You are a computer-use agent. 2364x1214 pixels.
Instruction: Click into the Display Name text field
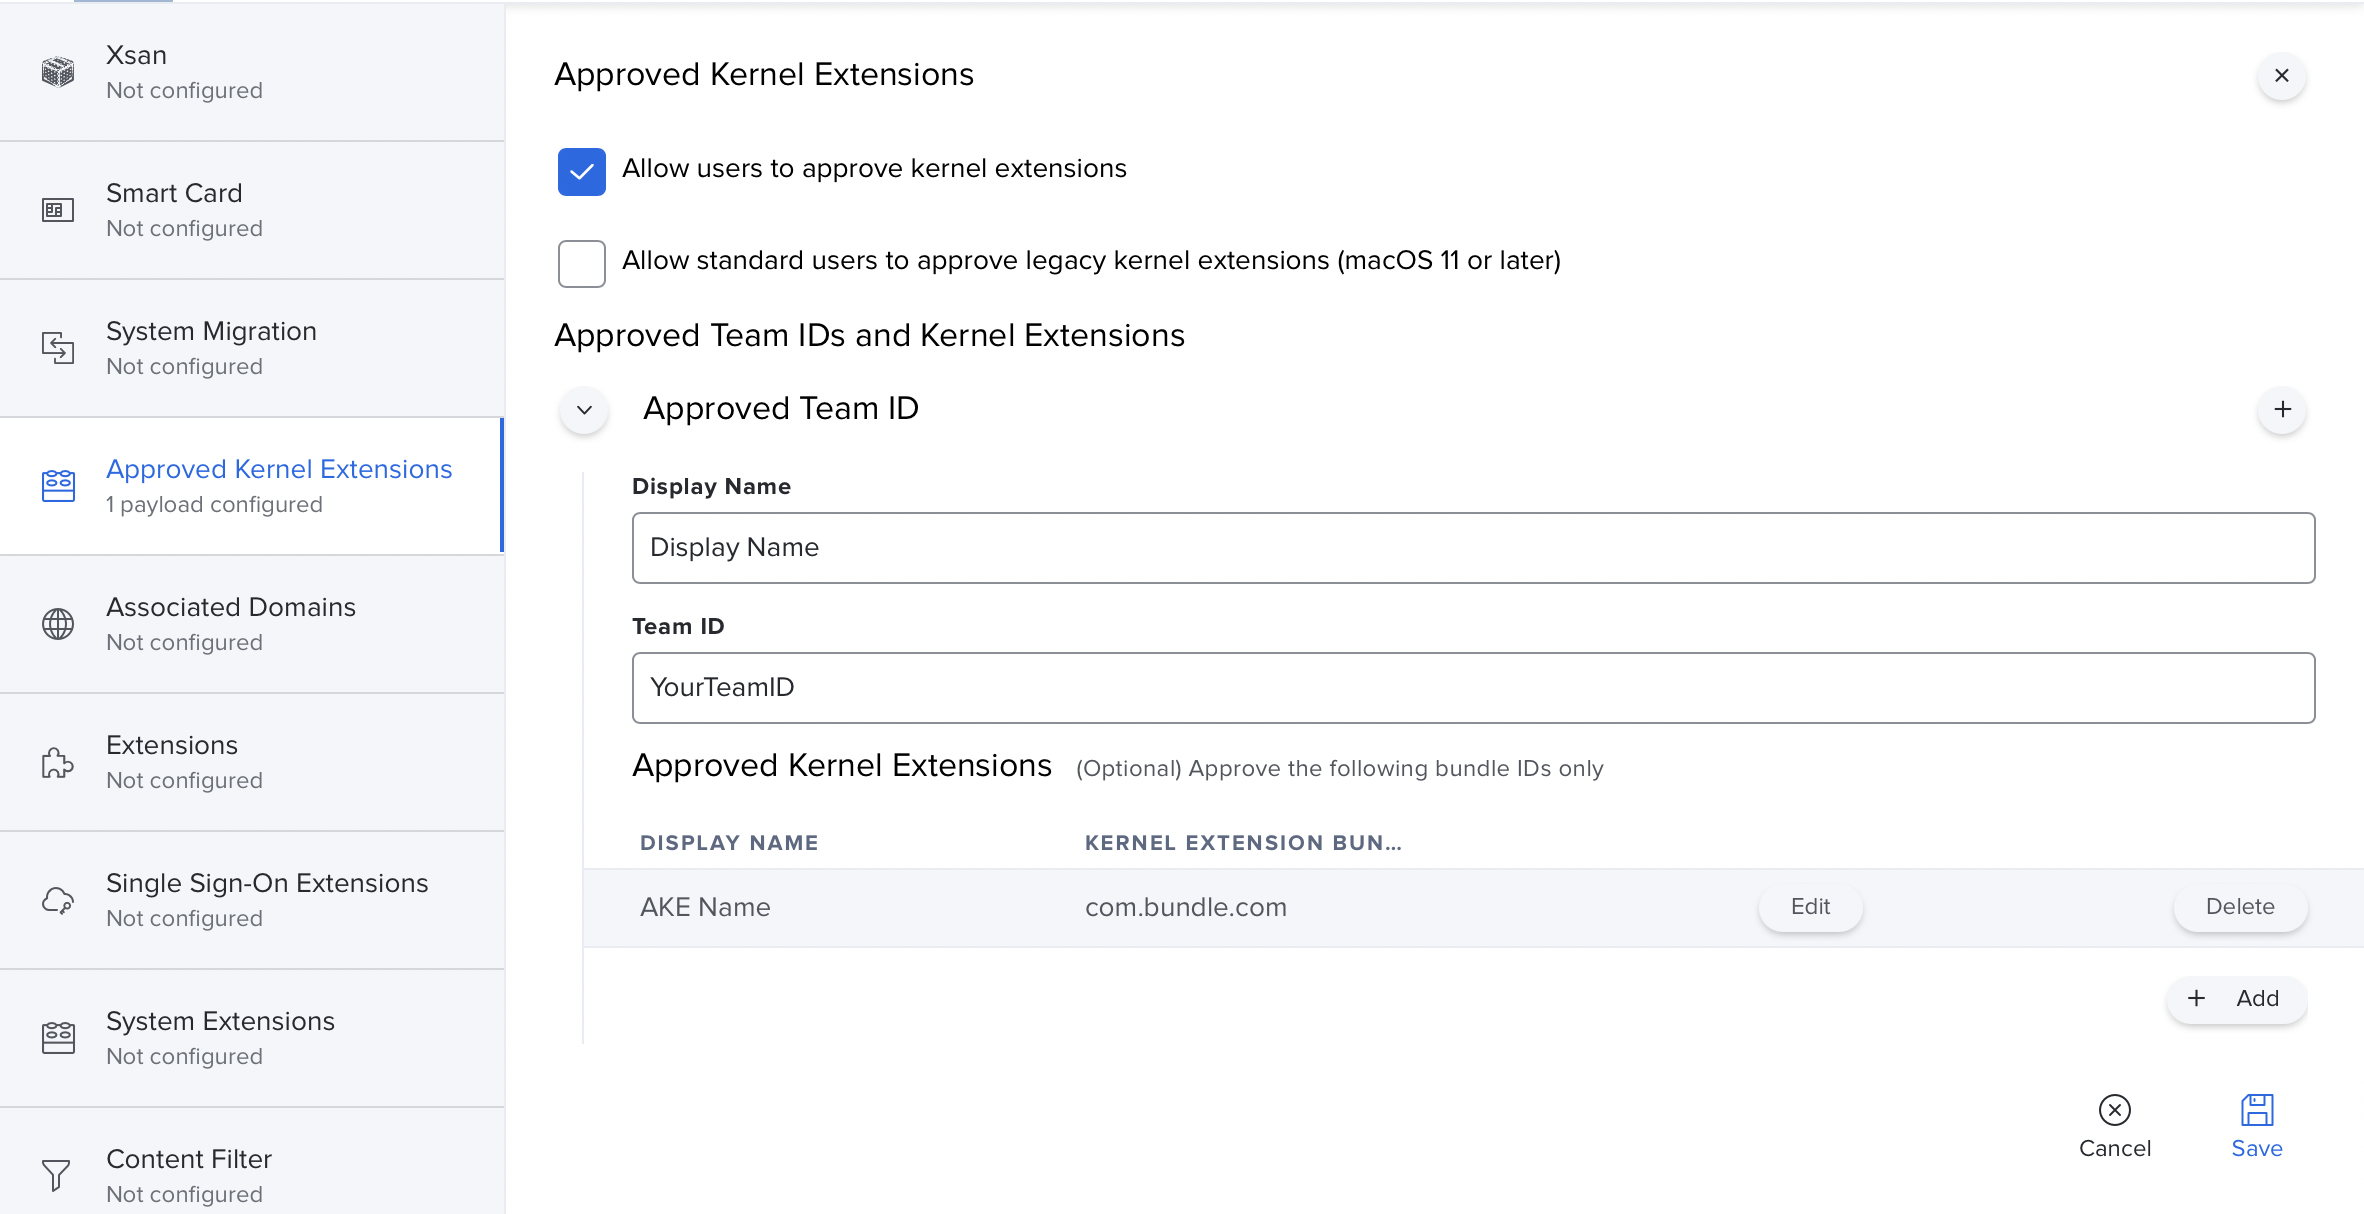[x=1473, y=548]
